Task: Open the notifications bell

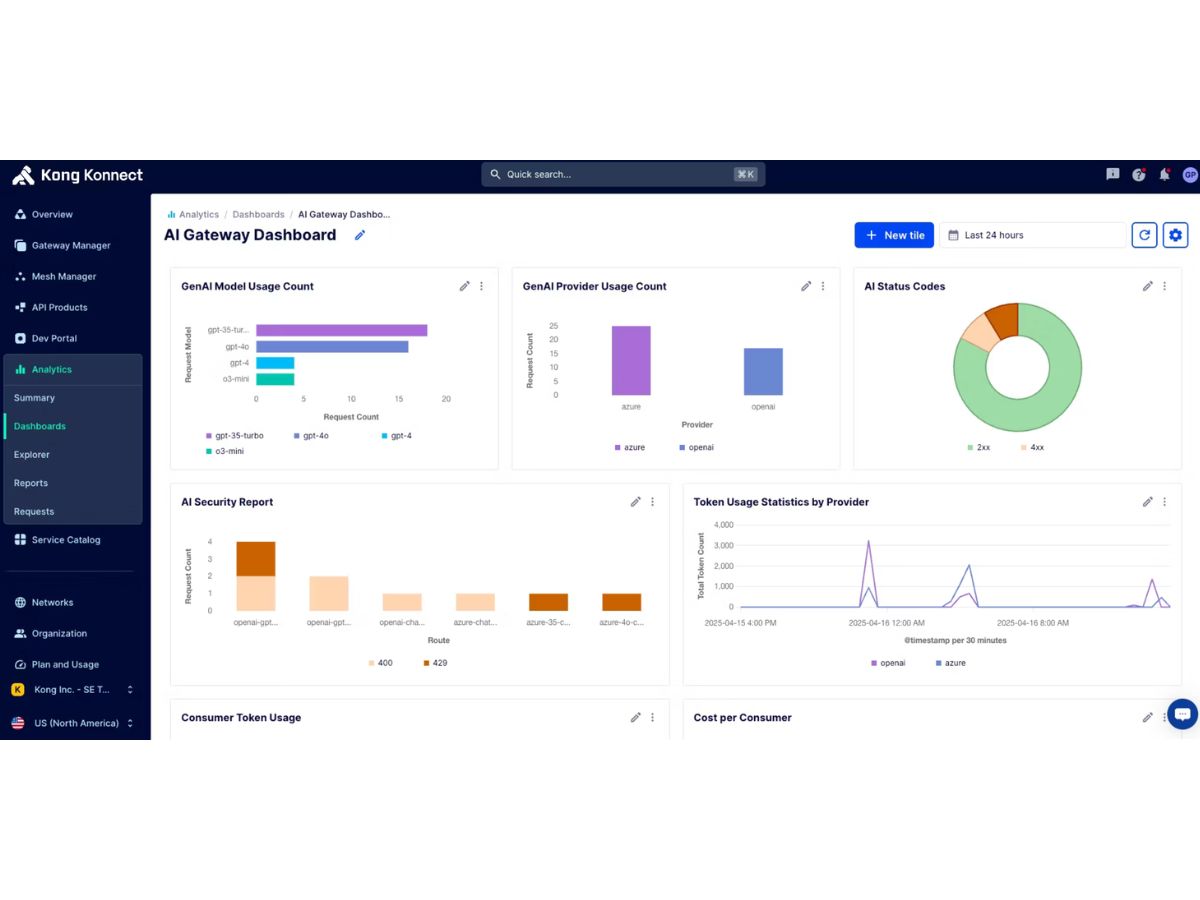Action: click(1165, 174)
